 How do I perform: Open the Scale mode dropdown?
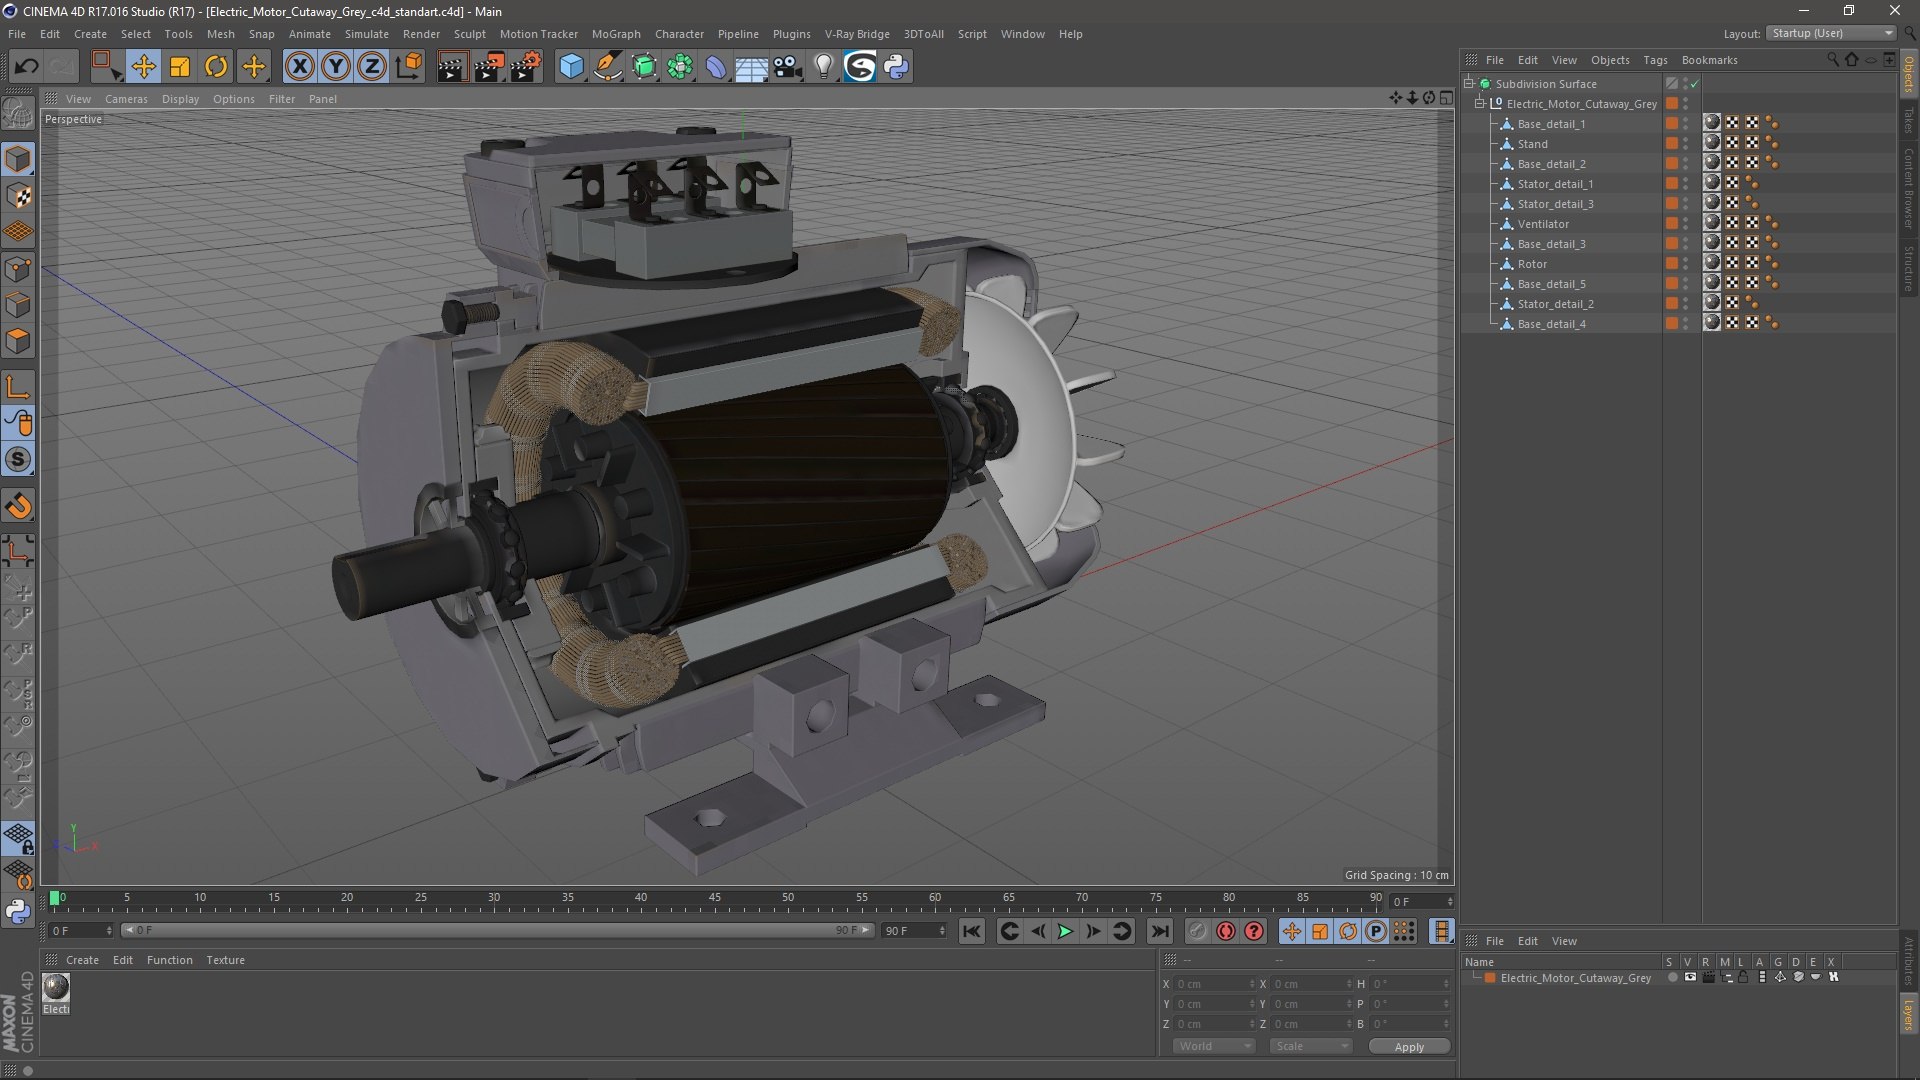[x=1311, y=1046]
